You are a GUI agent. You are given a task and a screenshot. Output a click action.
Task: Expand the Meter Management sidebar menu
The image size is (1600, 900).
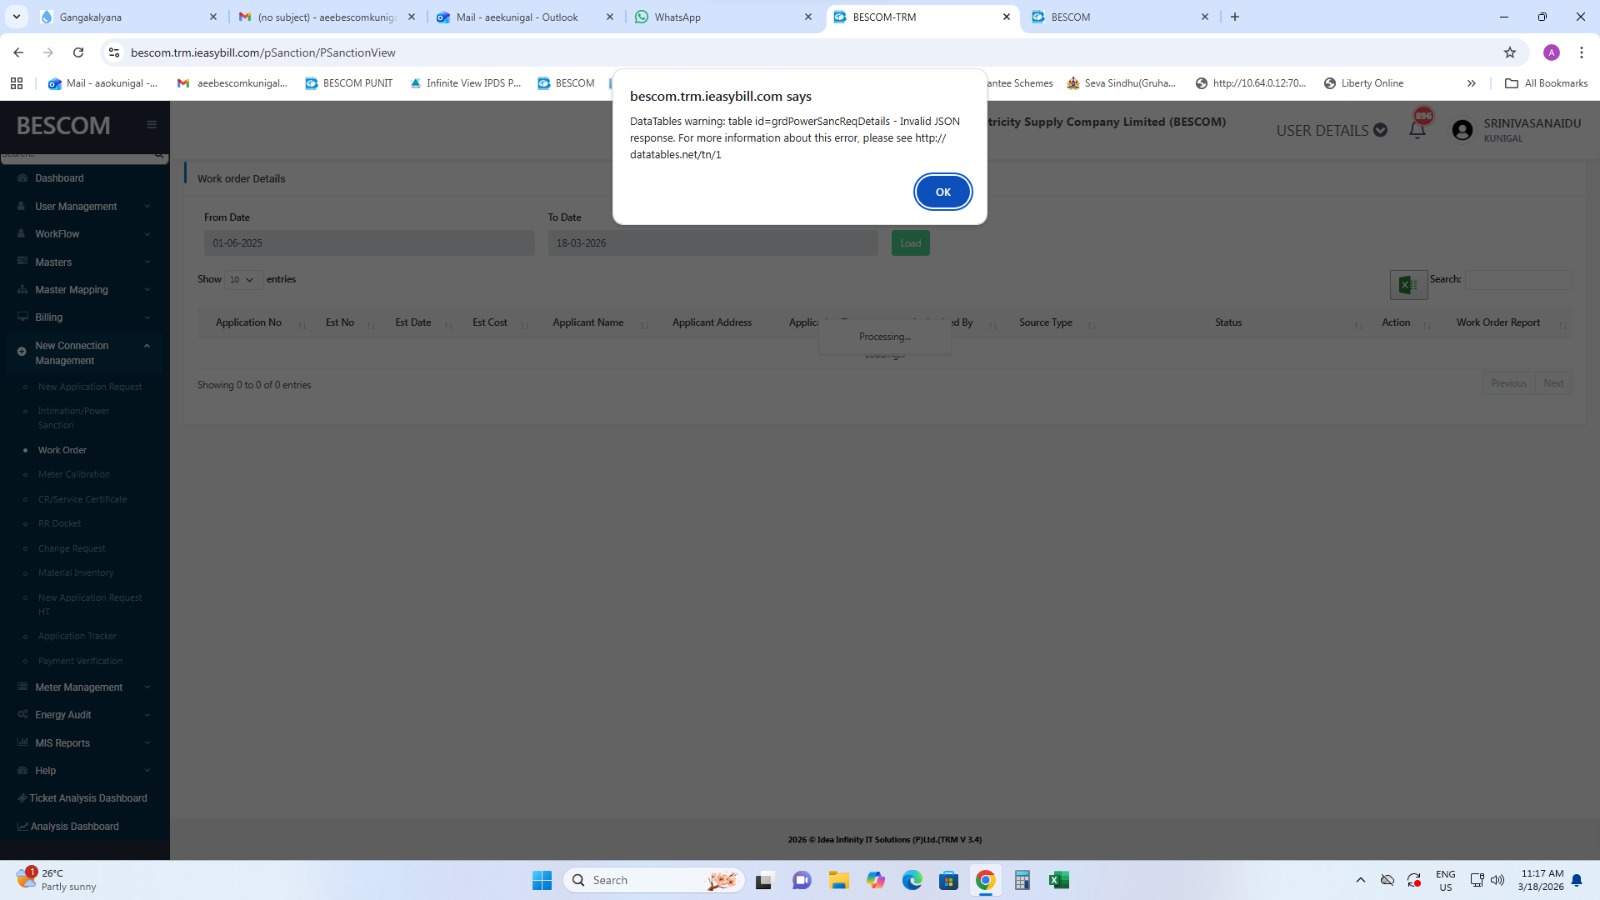click(x=85, y=687)
